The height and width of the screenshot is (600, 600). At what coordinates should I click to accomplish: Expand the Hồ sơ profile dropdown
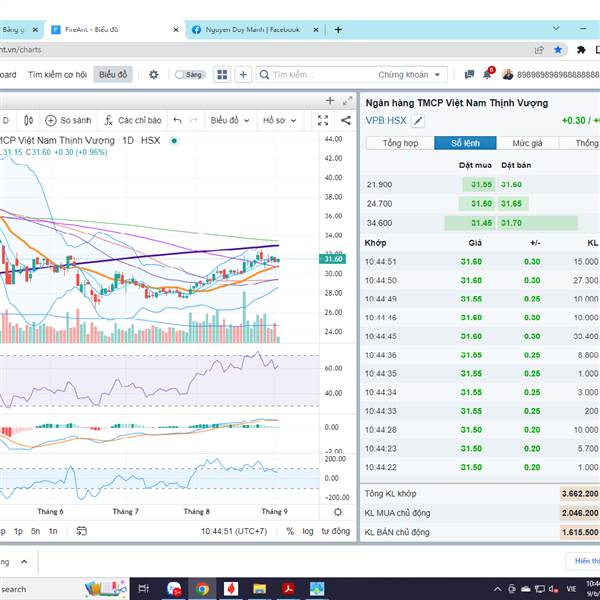click(280, 121)
